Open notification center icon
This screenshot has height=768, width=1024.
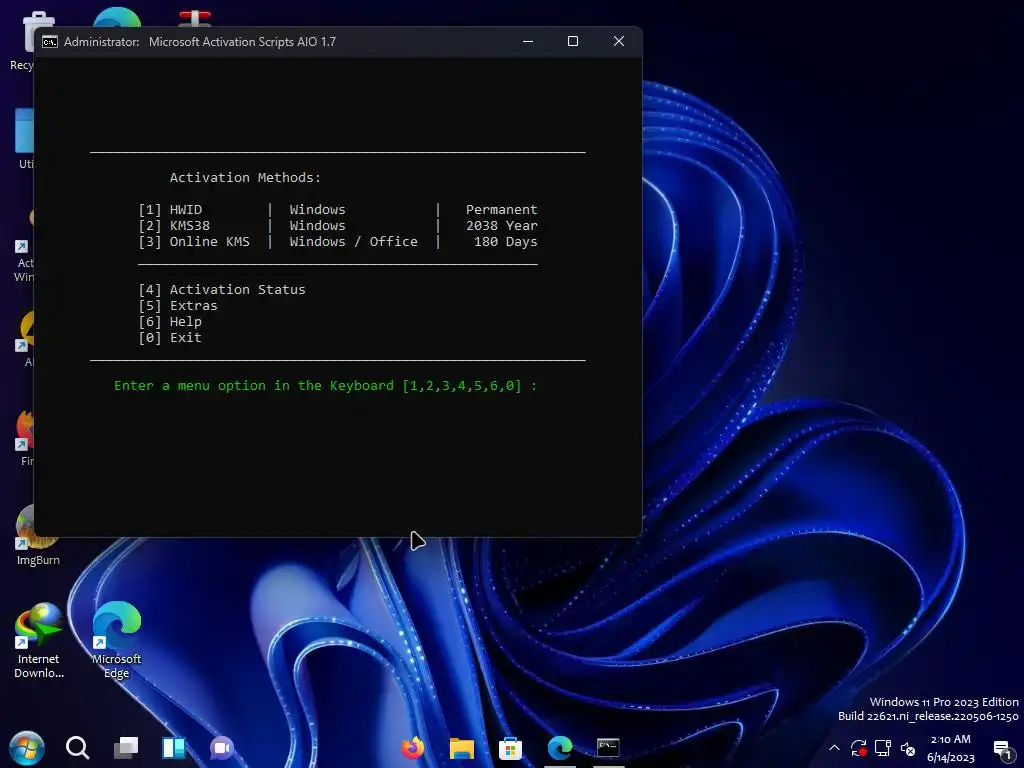1003,749
